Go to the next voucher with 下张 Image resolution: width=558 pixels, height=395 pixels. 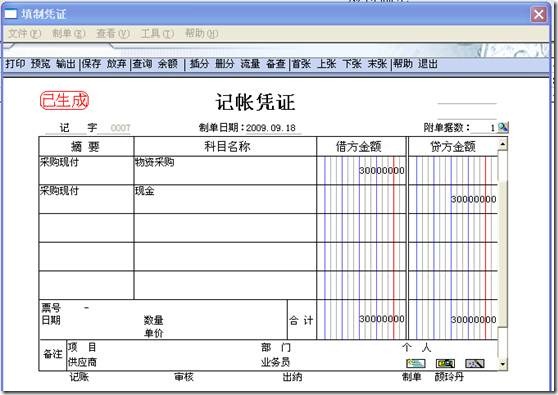[x=352, y=64]
